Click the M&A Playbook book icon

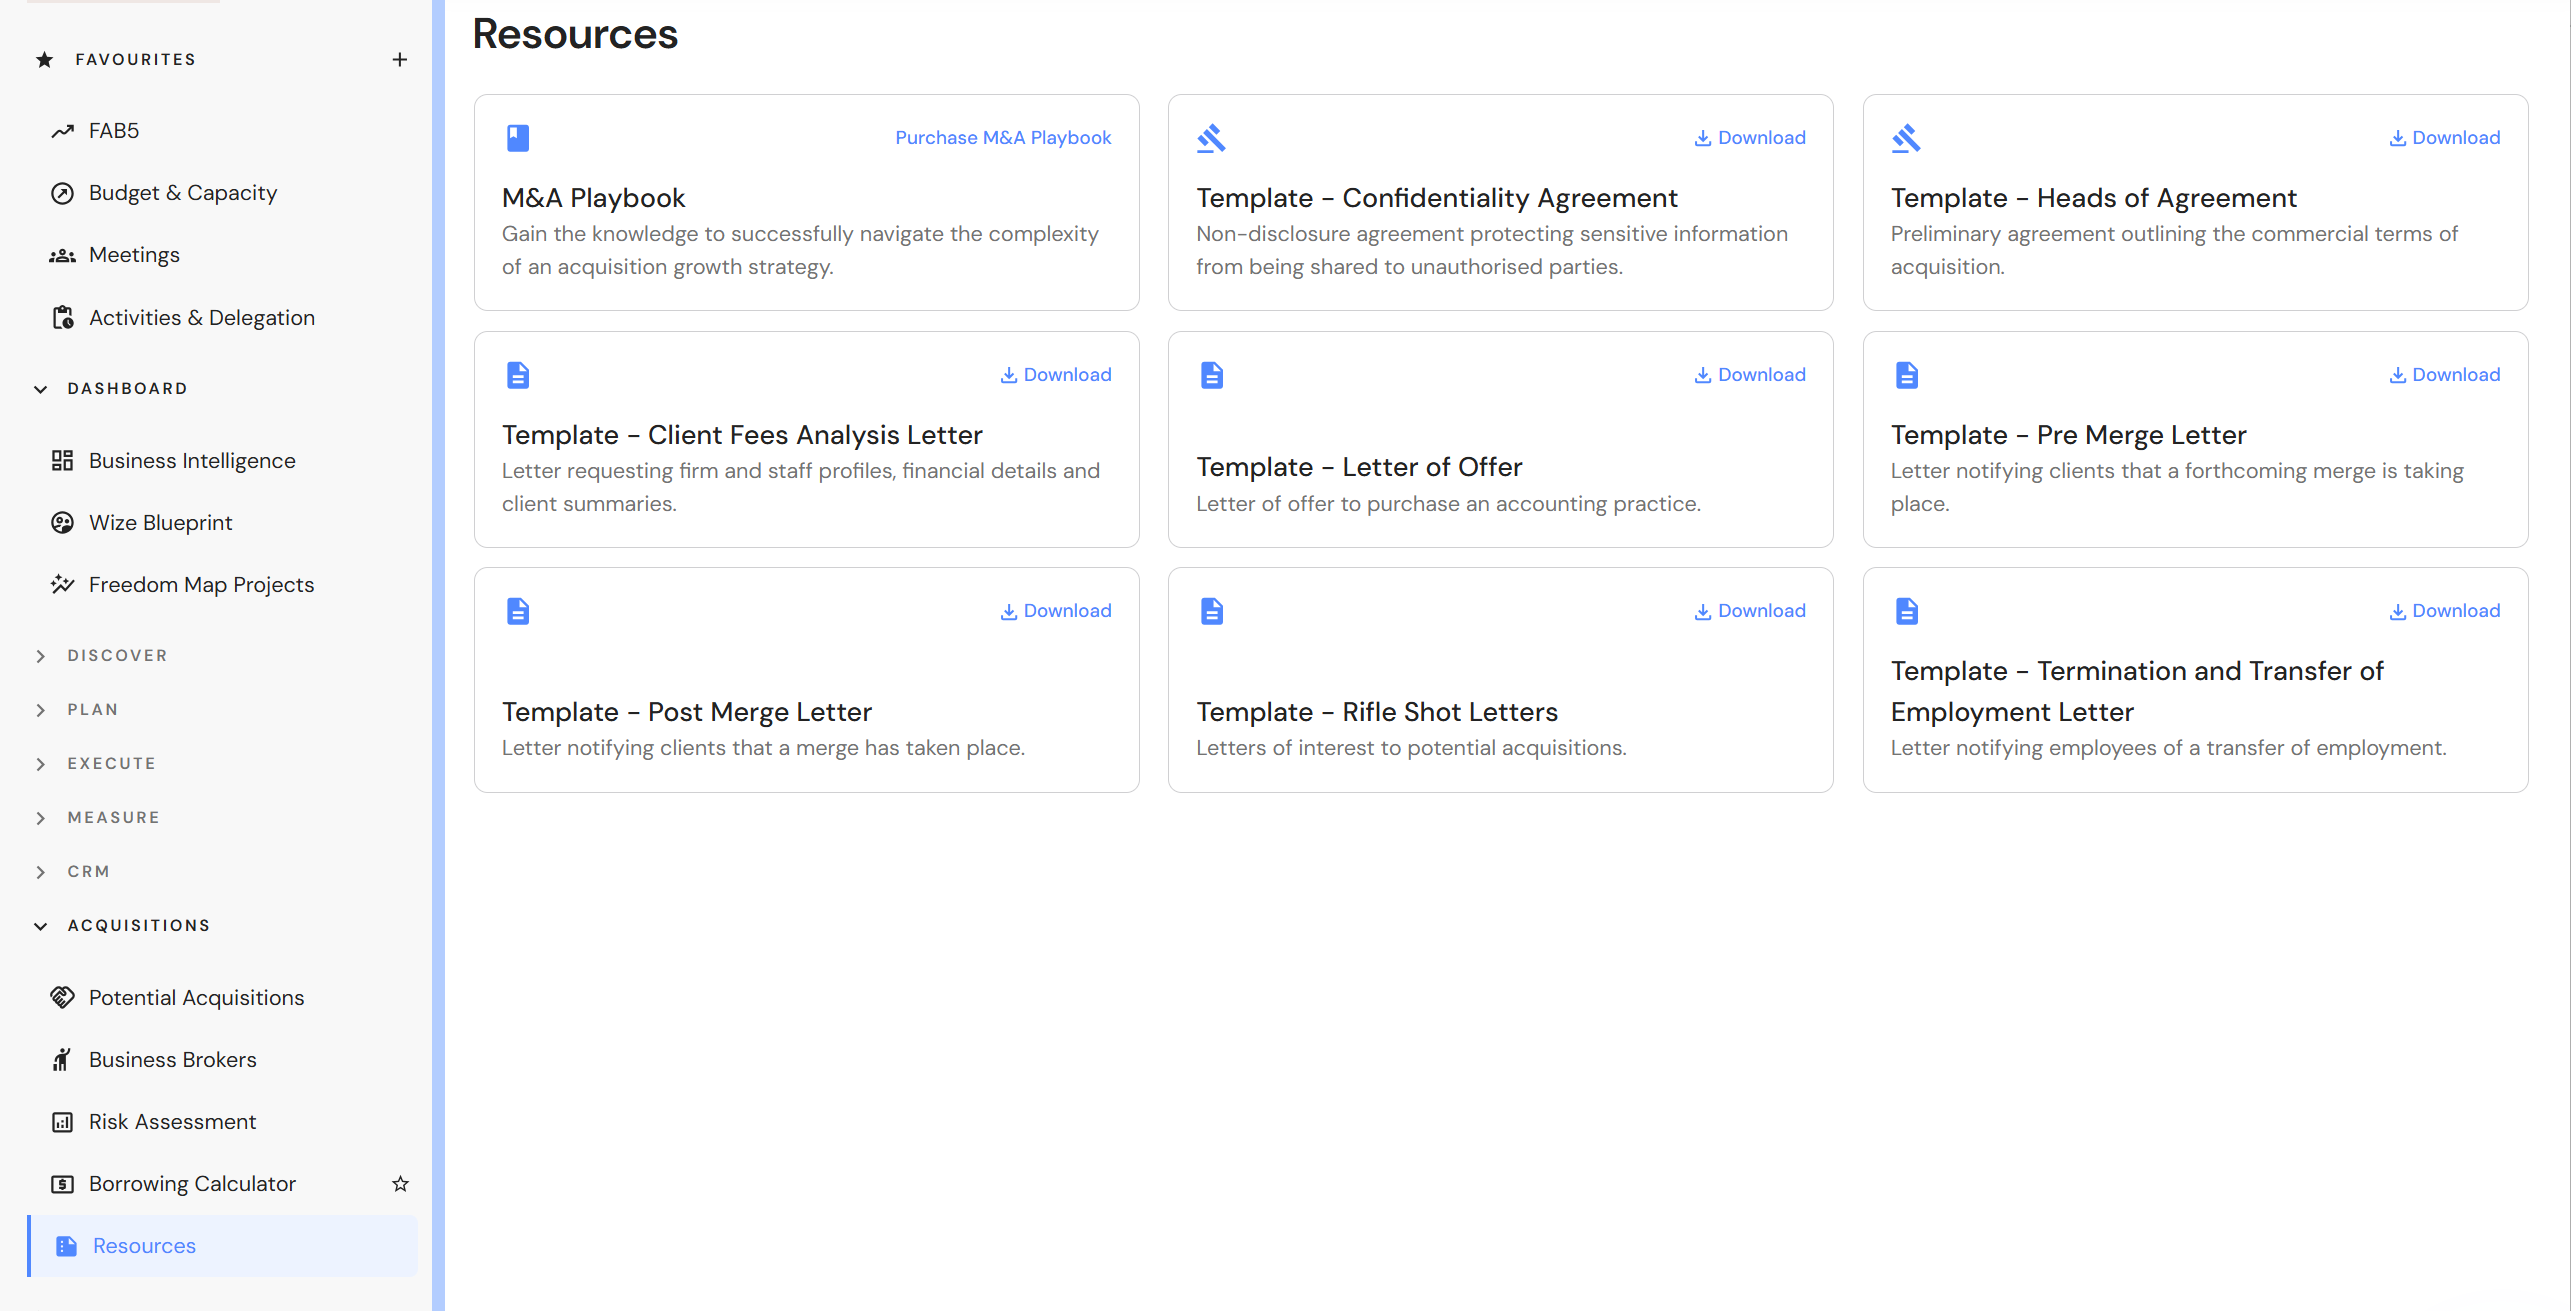click(x=518, y=138)
